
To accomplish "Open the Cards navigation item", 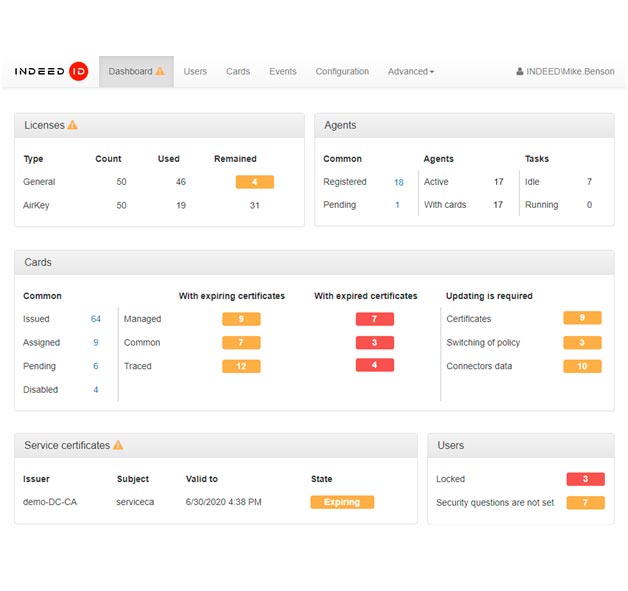I will click(x=238, y=71).
